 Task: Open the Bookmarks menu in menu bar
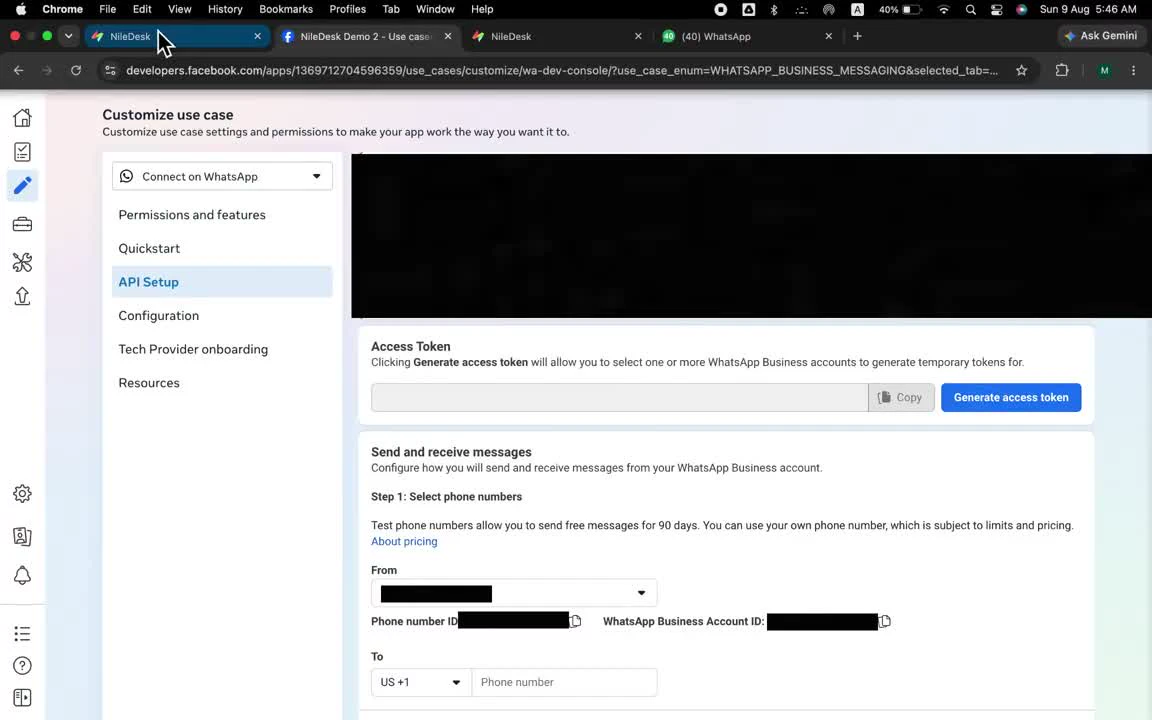point(286,10)
